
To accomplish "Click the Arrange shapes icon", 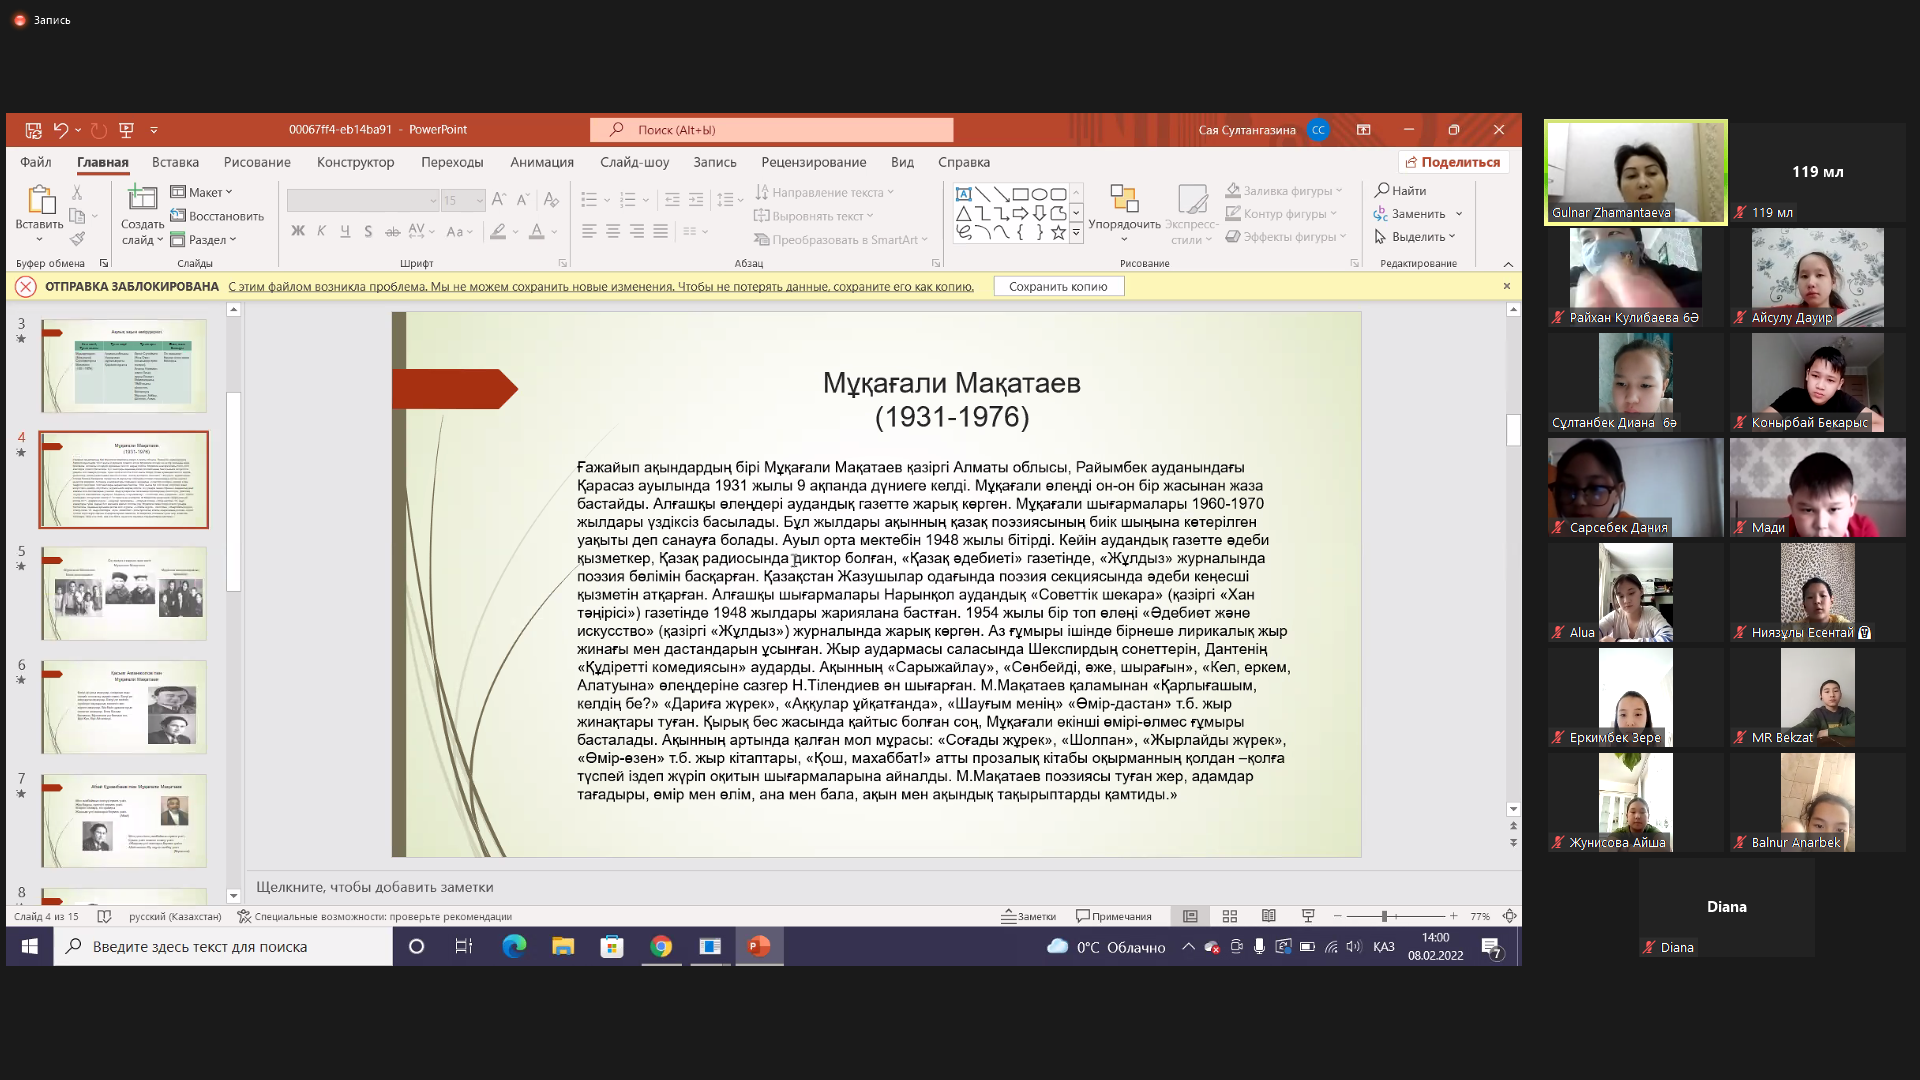I will [1124, 200].
